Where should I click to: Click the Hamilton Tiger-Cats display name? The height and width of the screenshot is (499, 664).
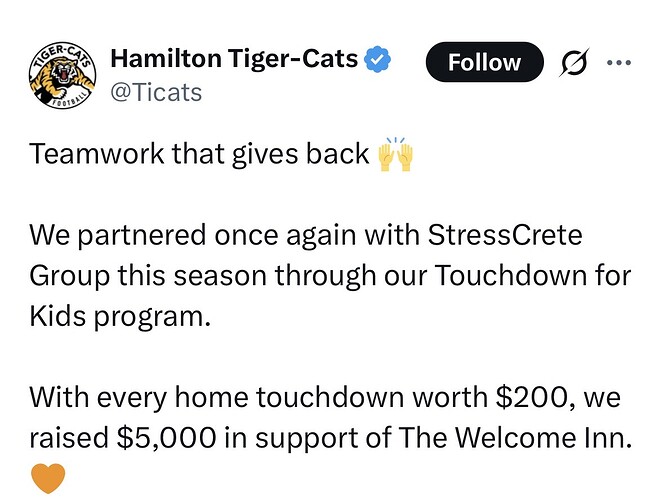point(232,59)
